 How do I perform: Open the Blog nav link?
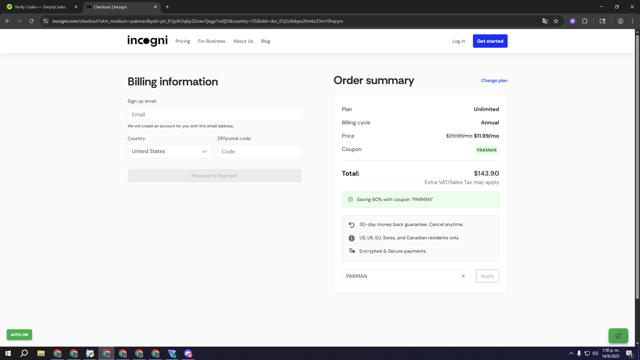[265, 41]
